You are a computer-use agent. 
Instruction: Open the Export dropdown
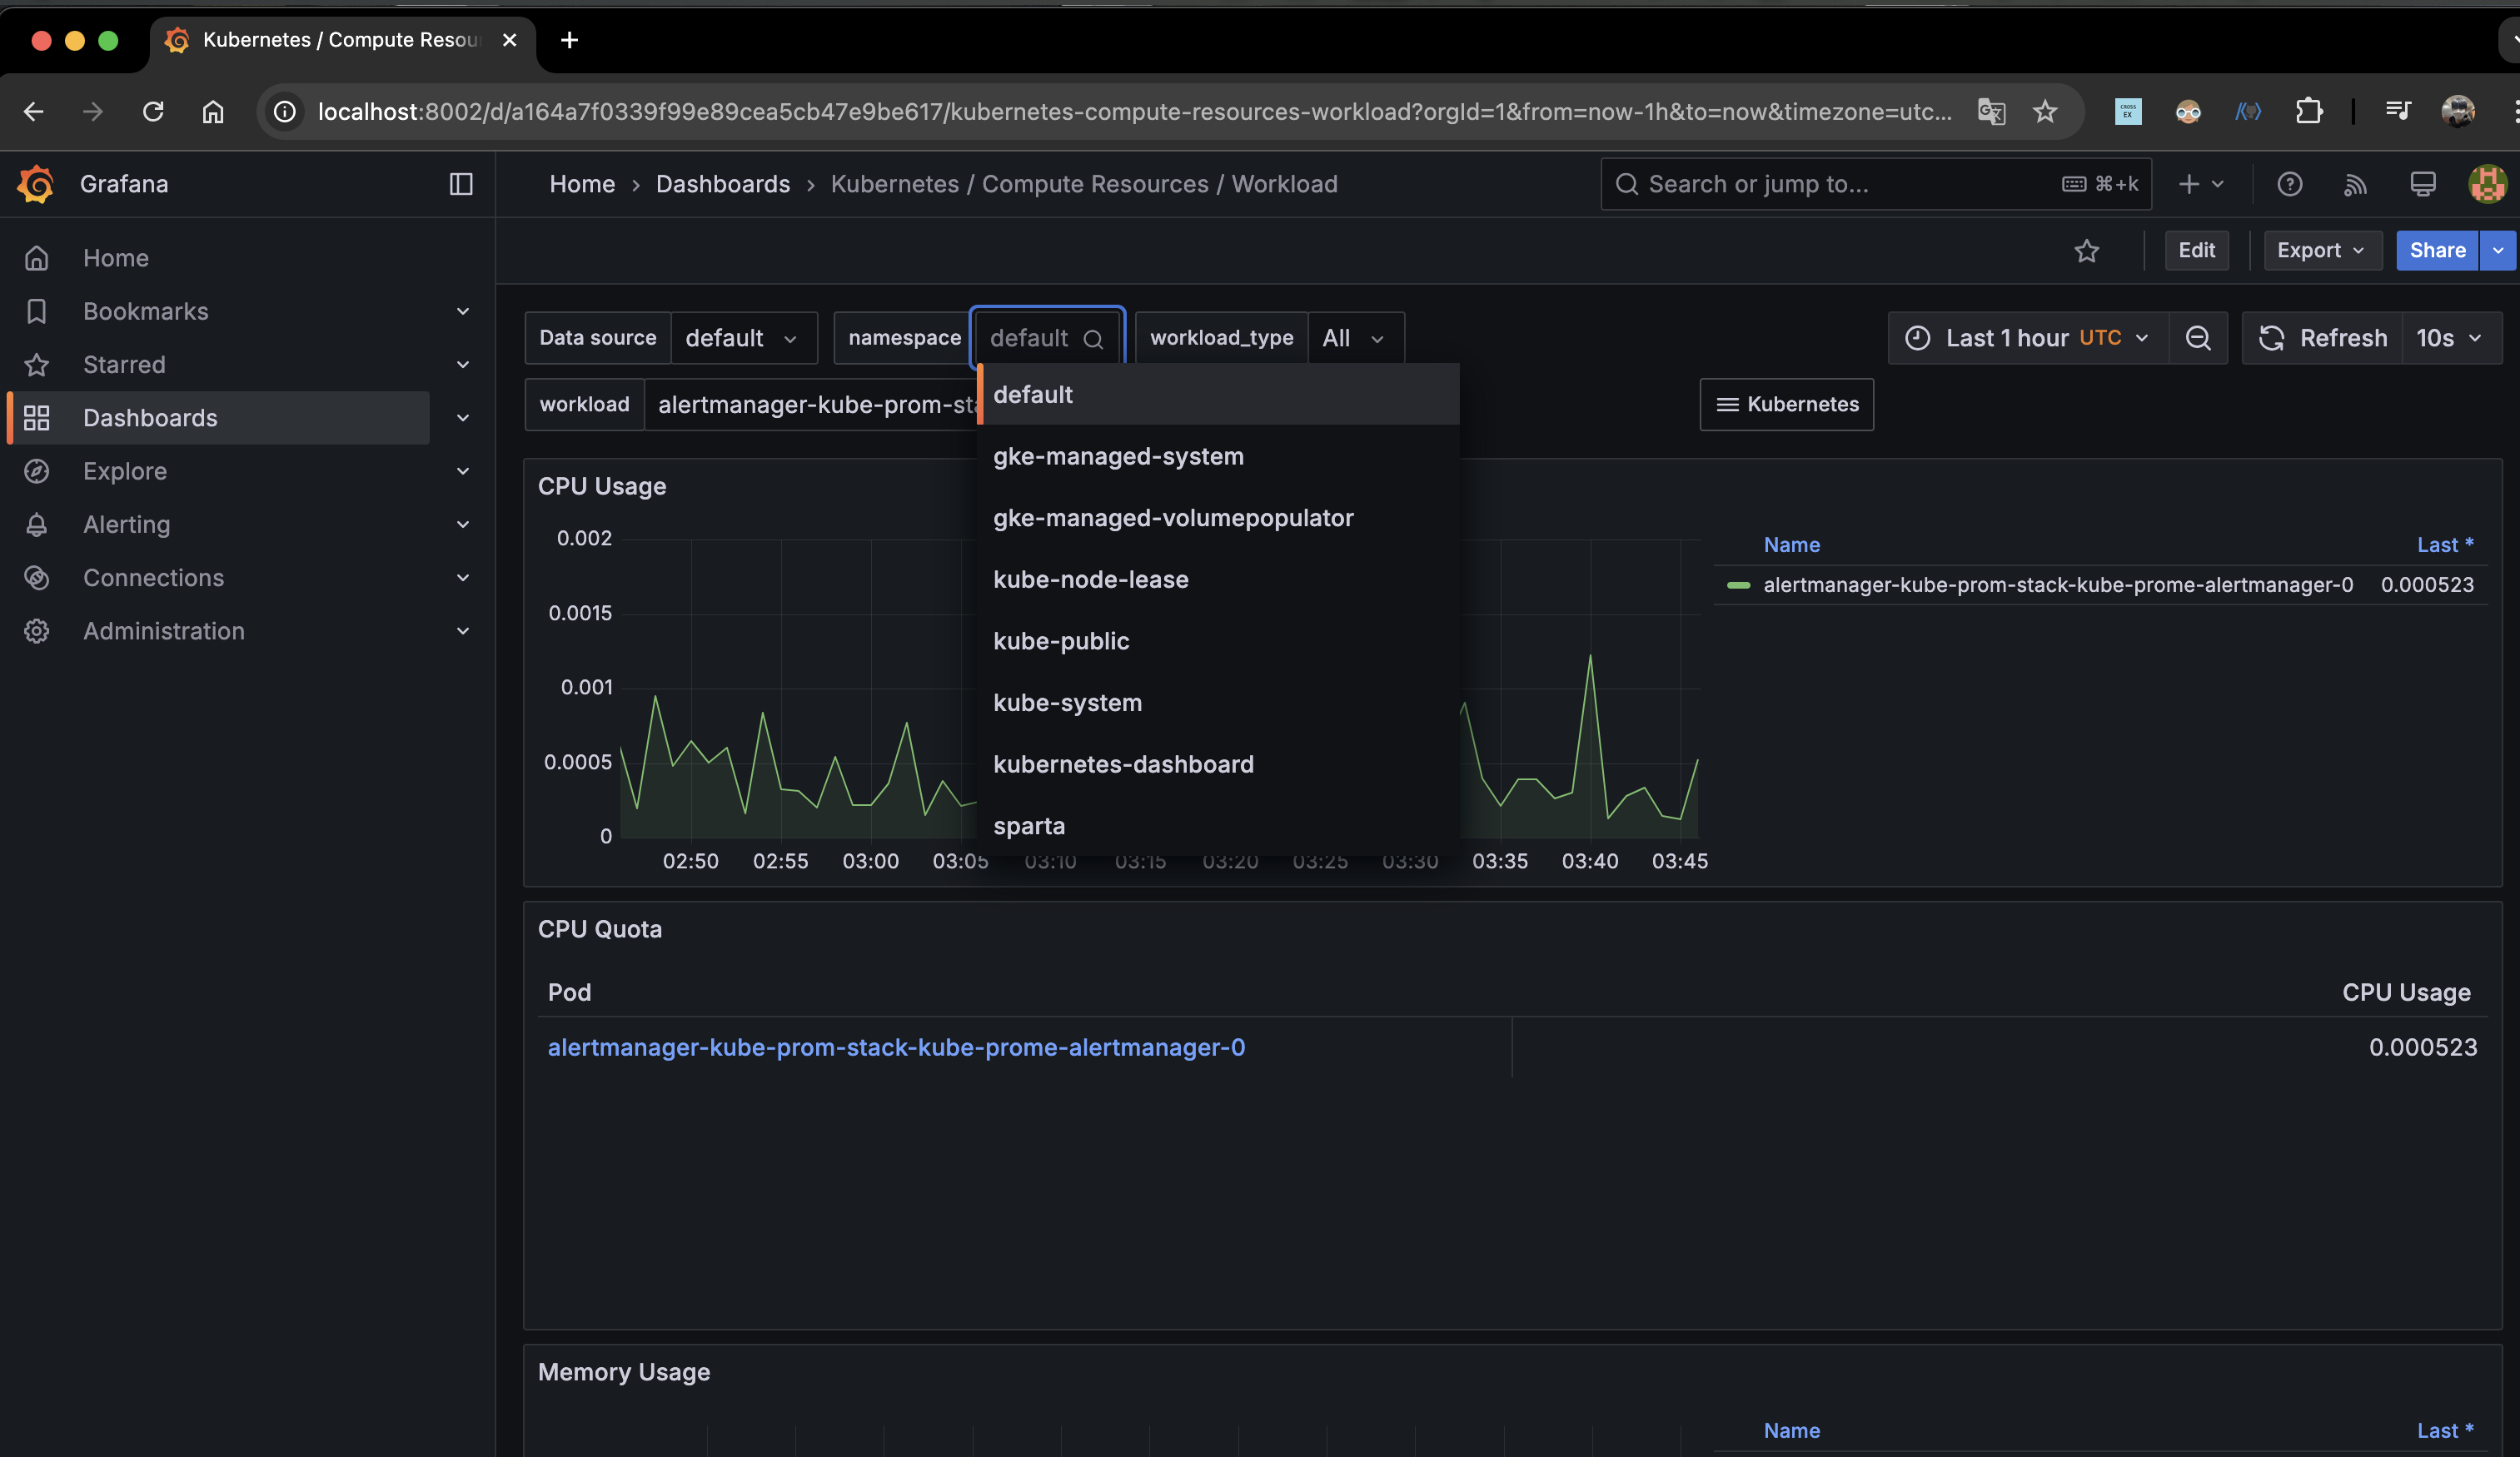pyautogui.click(x=2322, y=251)
